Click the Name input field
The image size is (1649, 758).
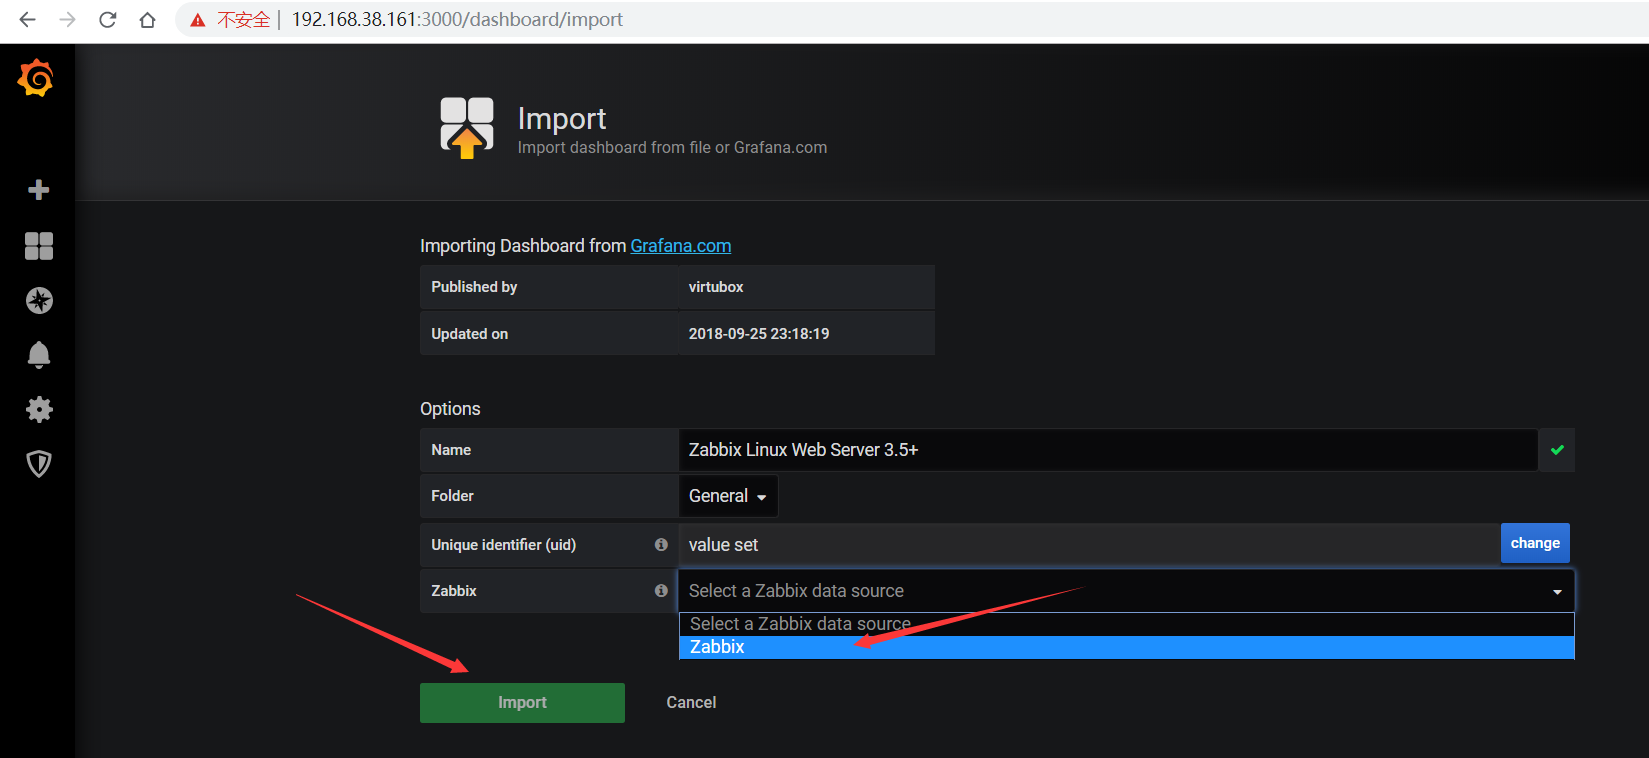click(1108, 450)
